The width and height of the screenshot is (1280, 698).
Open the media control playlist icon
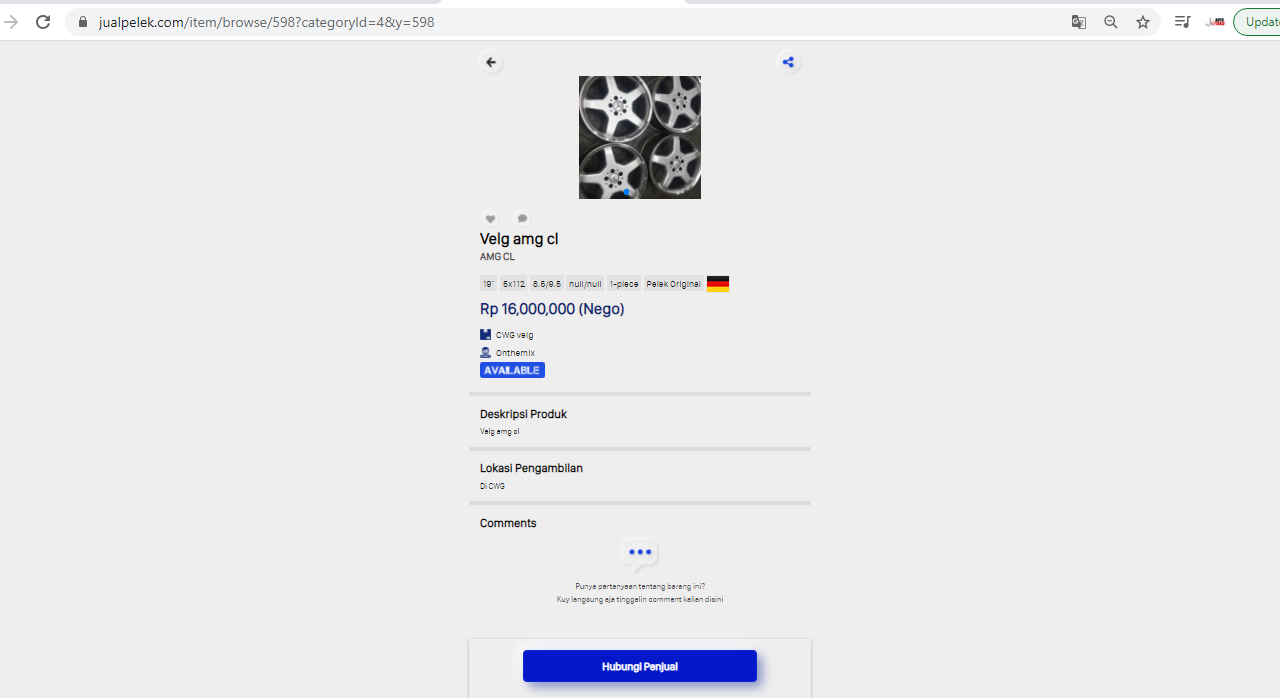pyautogui.click(x=1182, y=22)
